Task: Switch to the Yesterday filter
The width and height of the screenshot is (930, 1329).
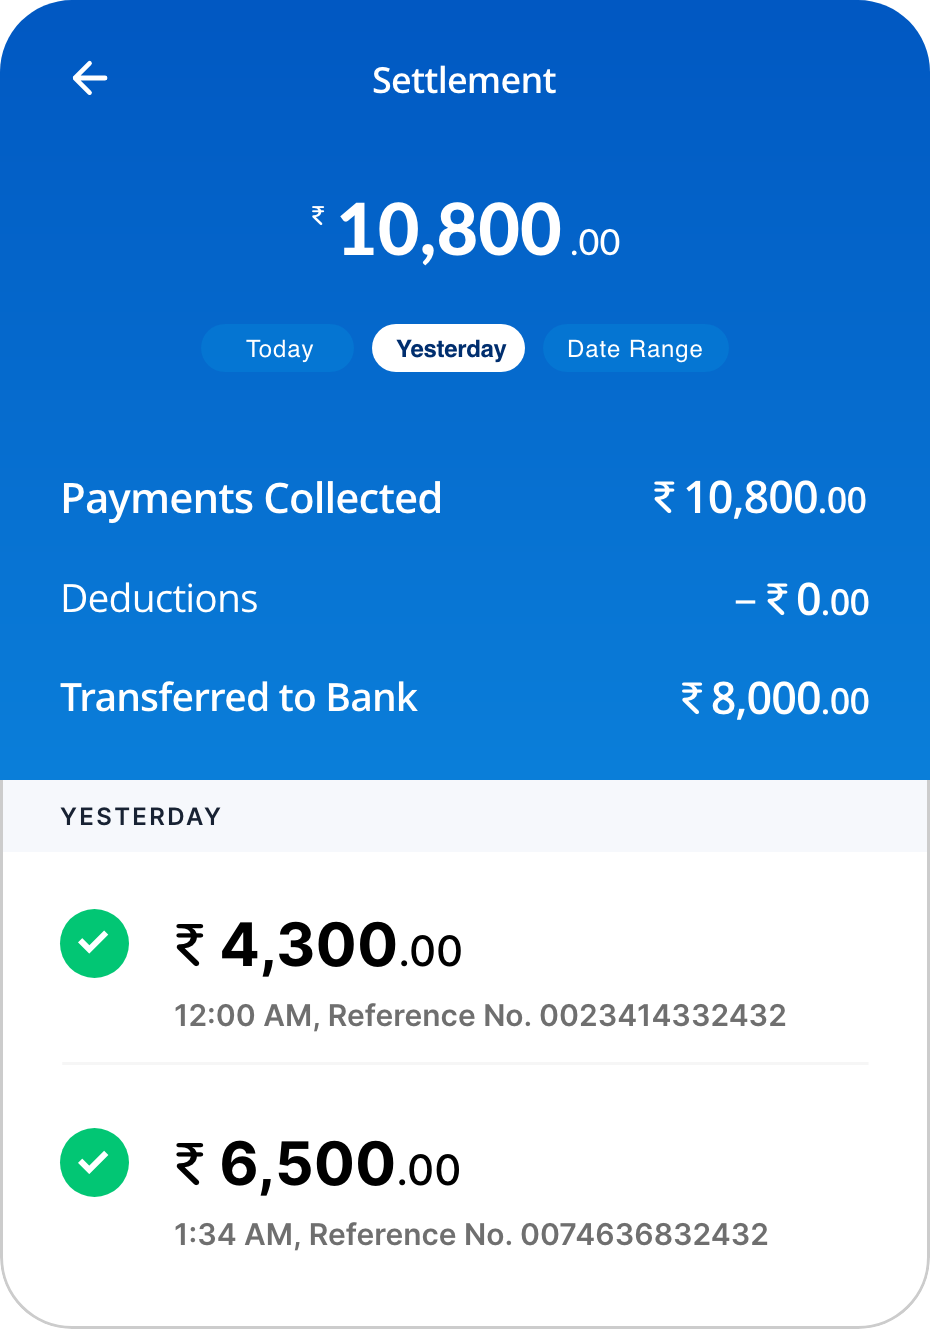Action: pyautogui.click(x=448, y=348)
